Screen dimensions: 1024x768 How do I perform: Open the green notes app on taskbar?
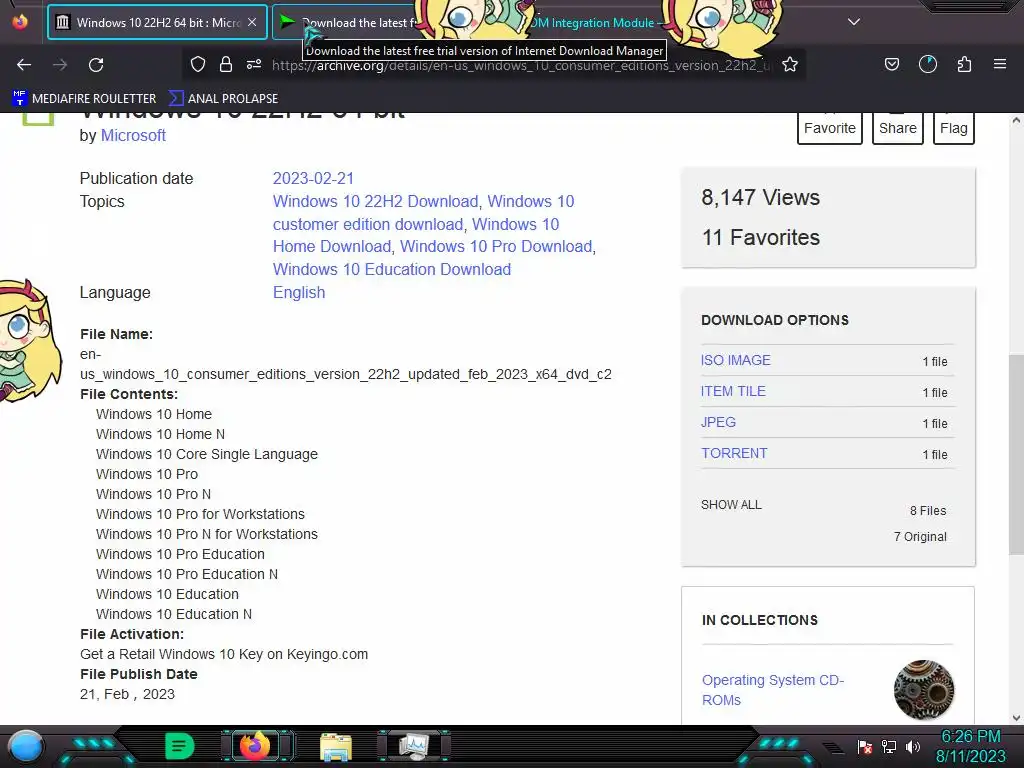click(180, 746)
